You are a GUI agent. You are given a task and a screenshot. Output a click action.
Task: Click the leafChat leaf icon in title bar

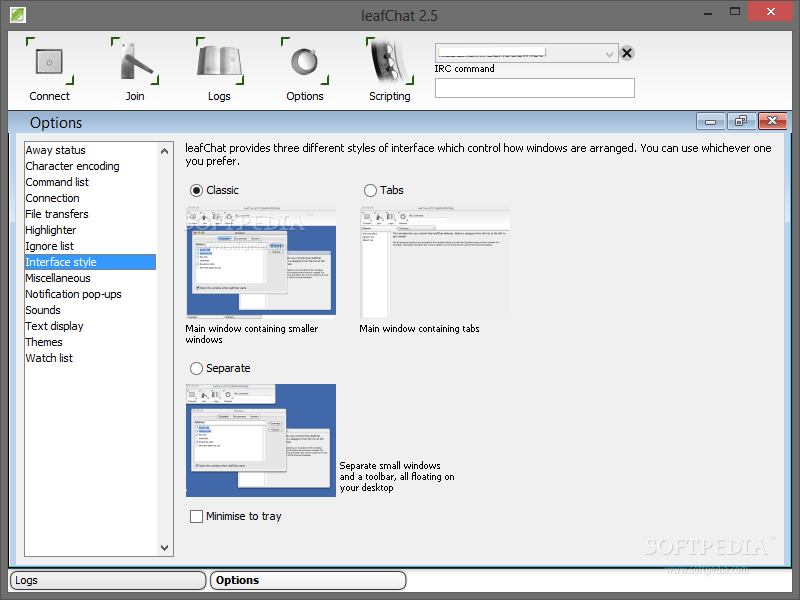(18, 15)
